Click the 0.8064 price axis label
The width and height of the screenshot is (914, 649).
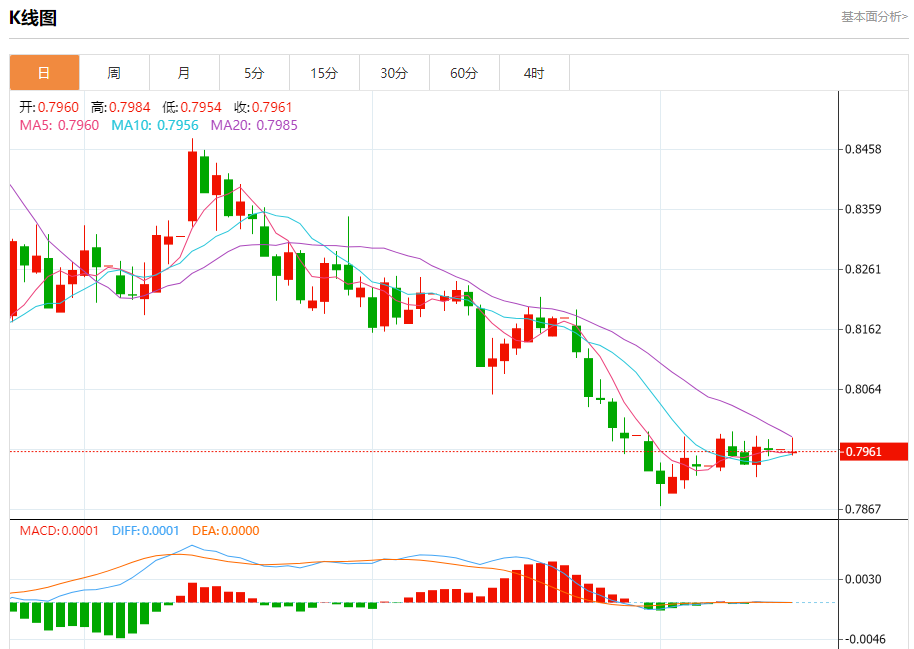863,389
